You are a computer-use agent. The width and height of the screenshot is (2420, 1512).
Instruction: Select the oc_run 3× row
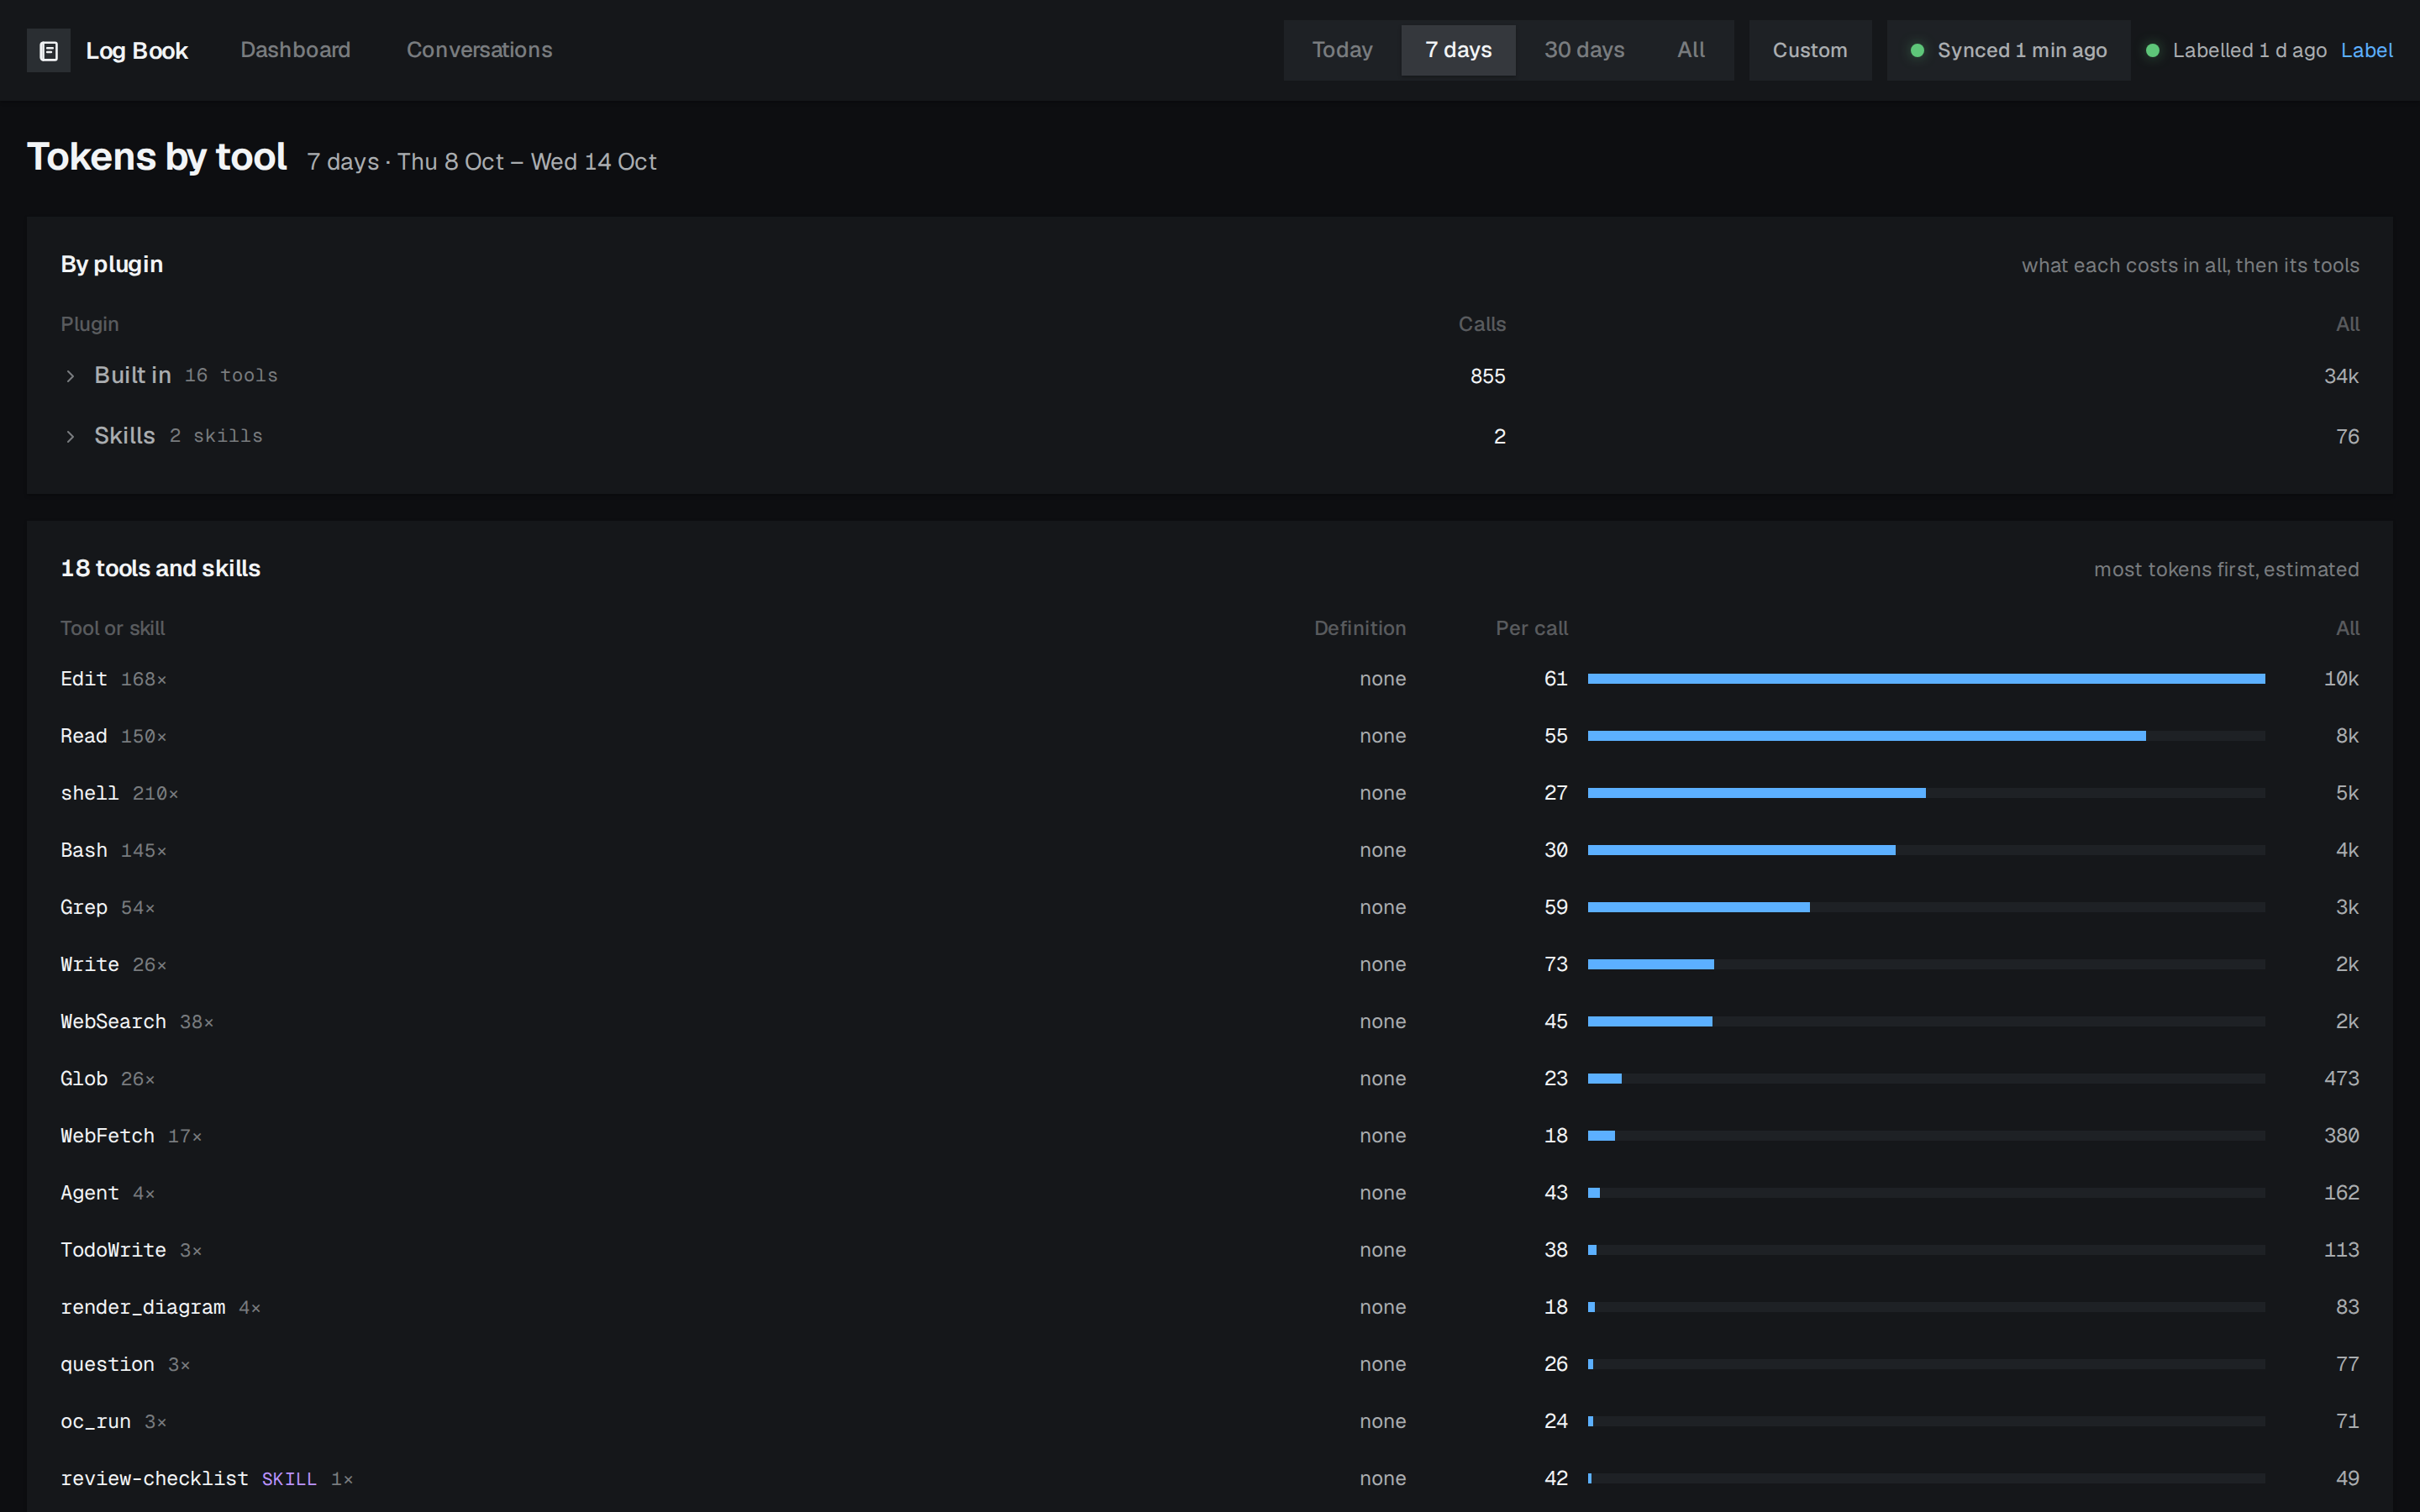click(x=1210, y=1421)
